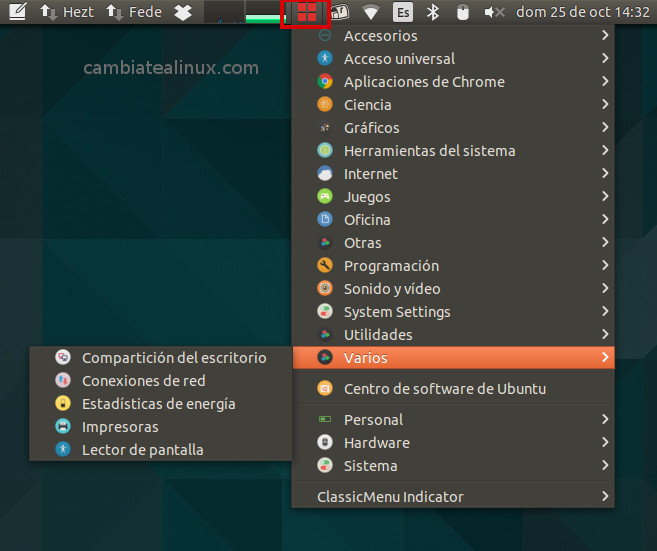This screenshot has width=657, height=551.
Task: Open the Es keyboard layout indicator
Action: [x=403, y=12]
